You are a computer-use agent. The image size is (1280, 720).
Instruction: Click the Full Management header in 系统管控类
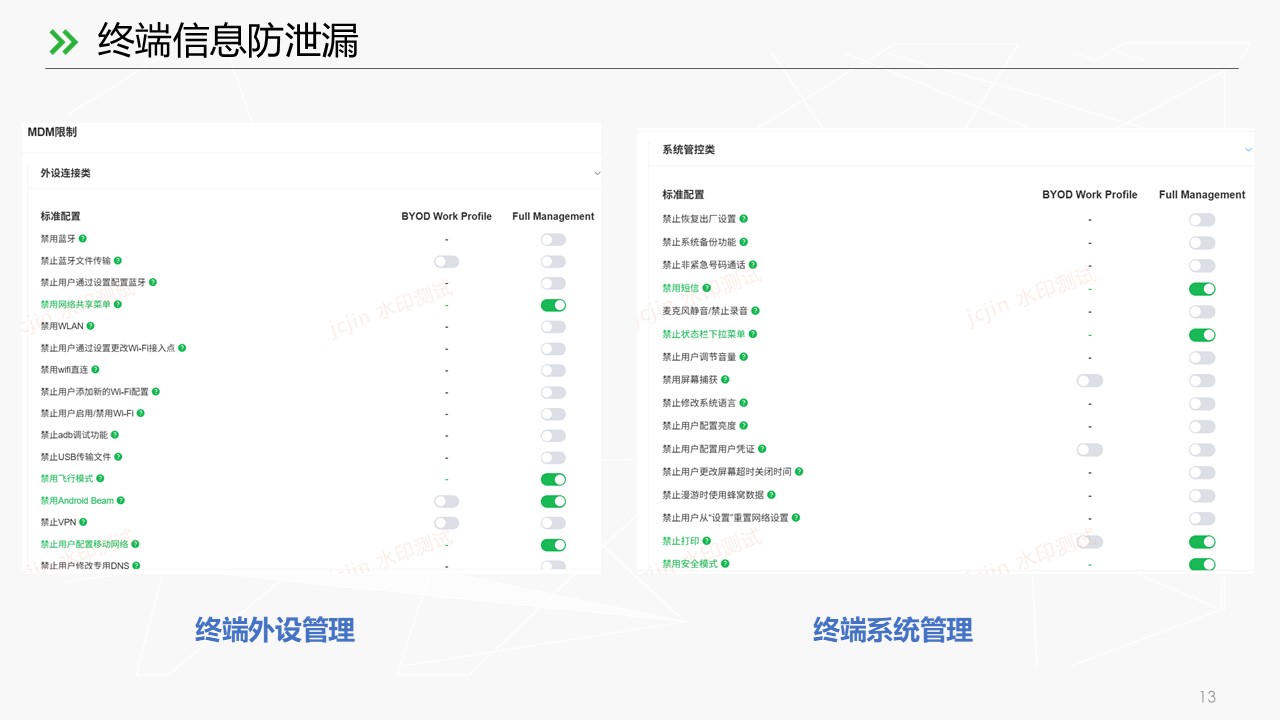coord(1202,195)
